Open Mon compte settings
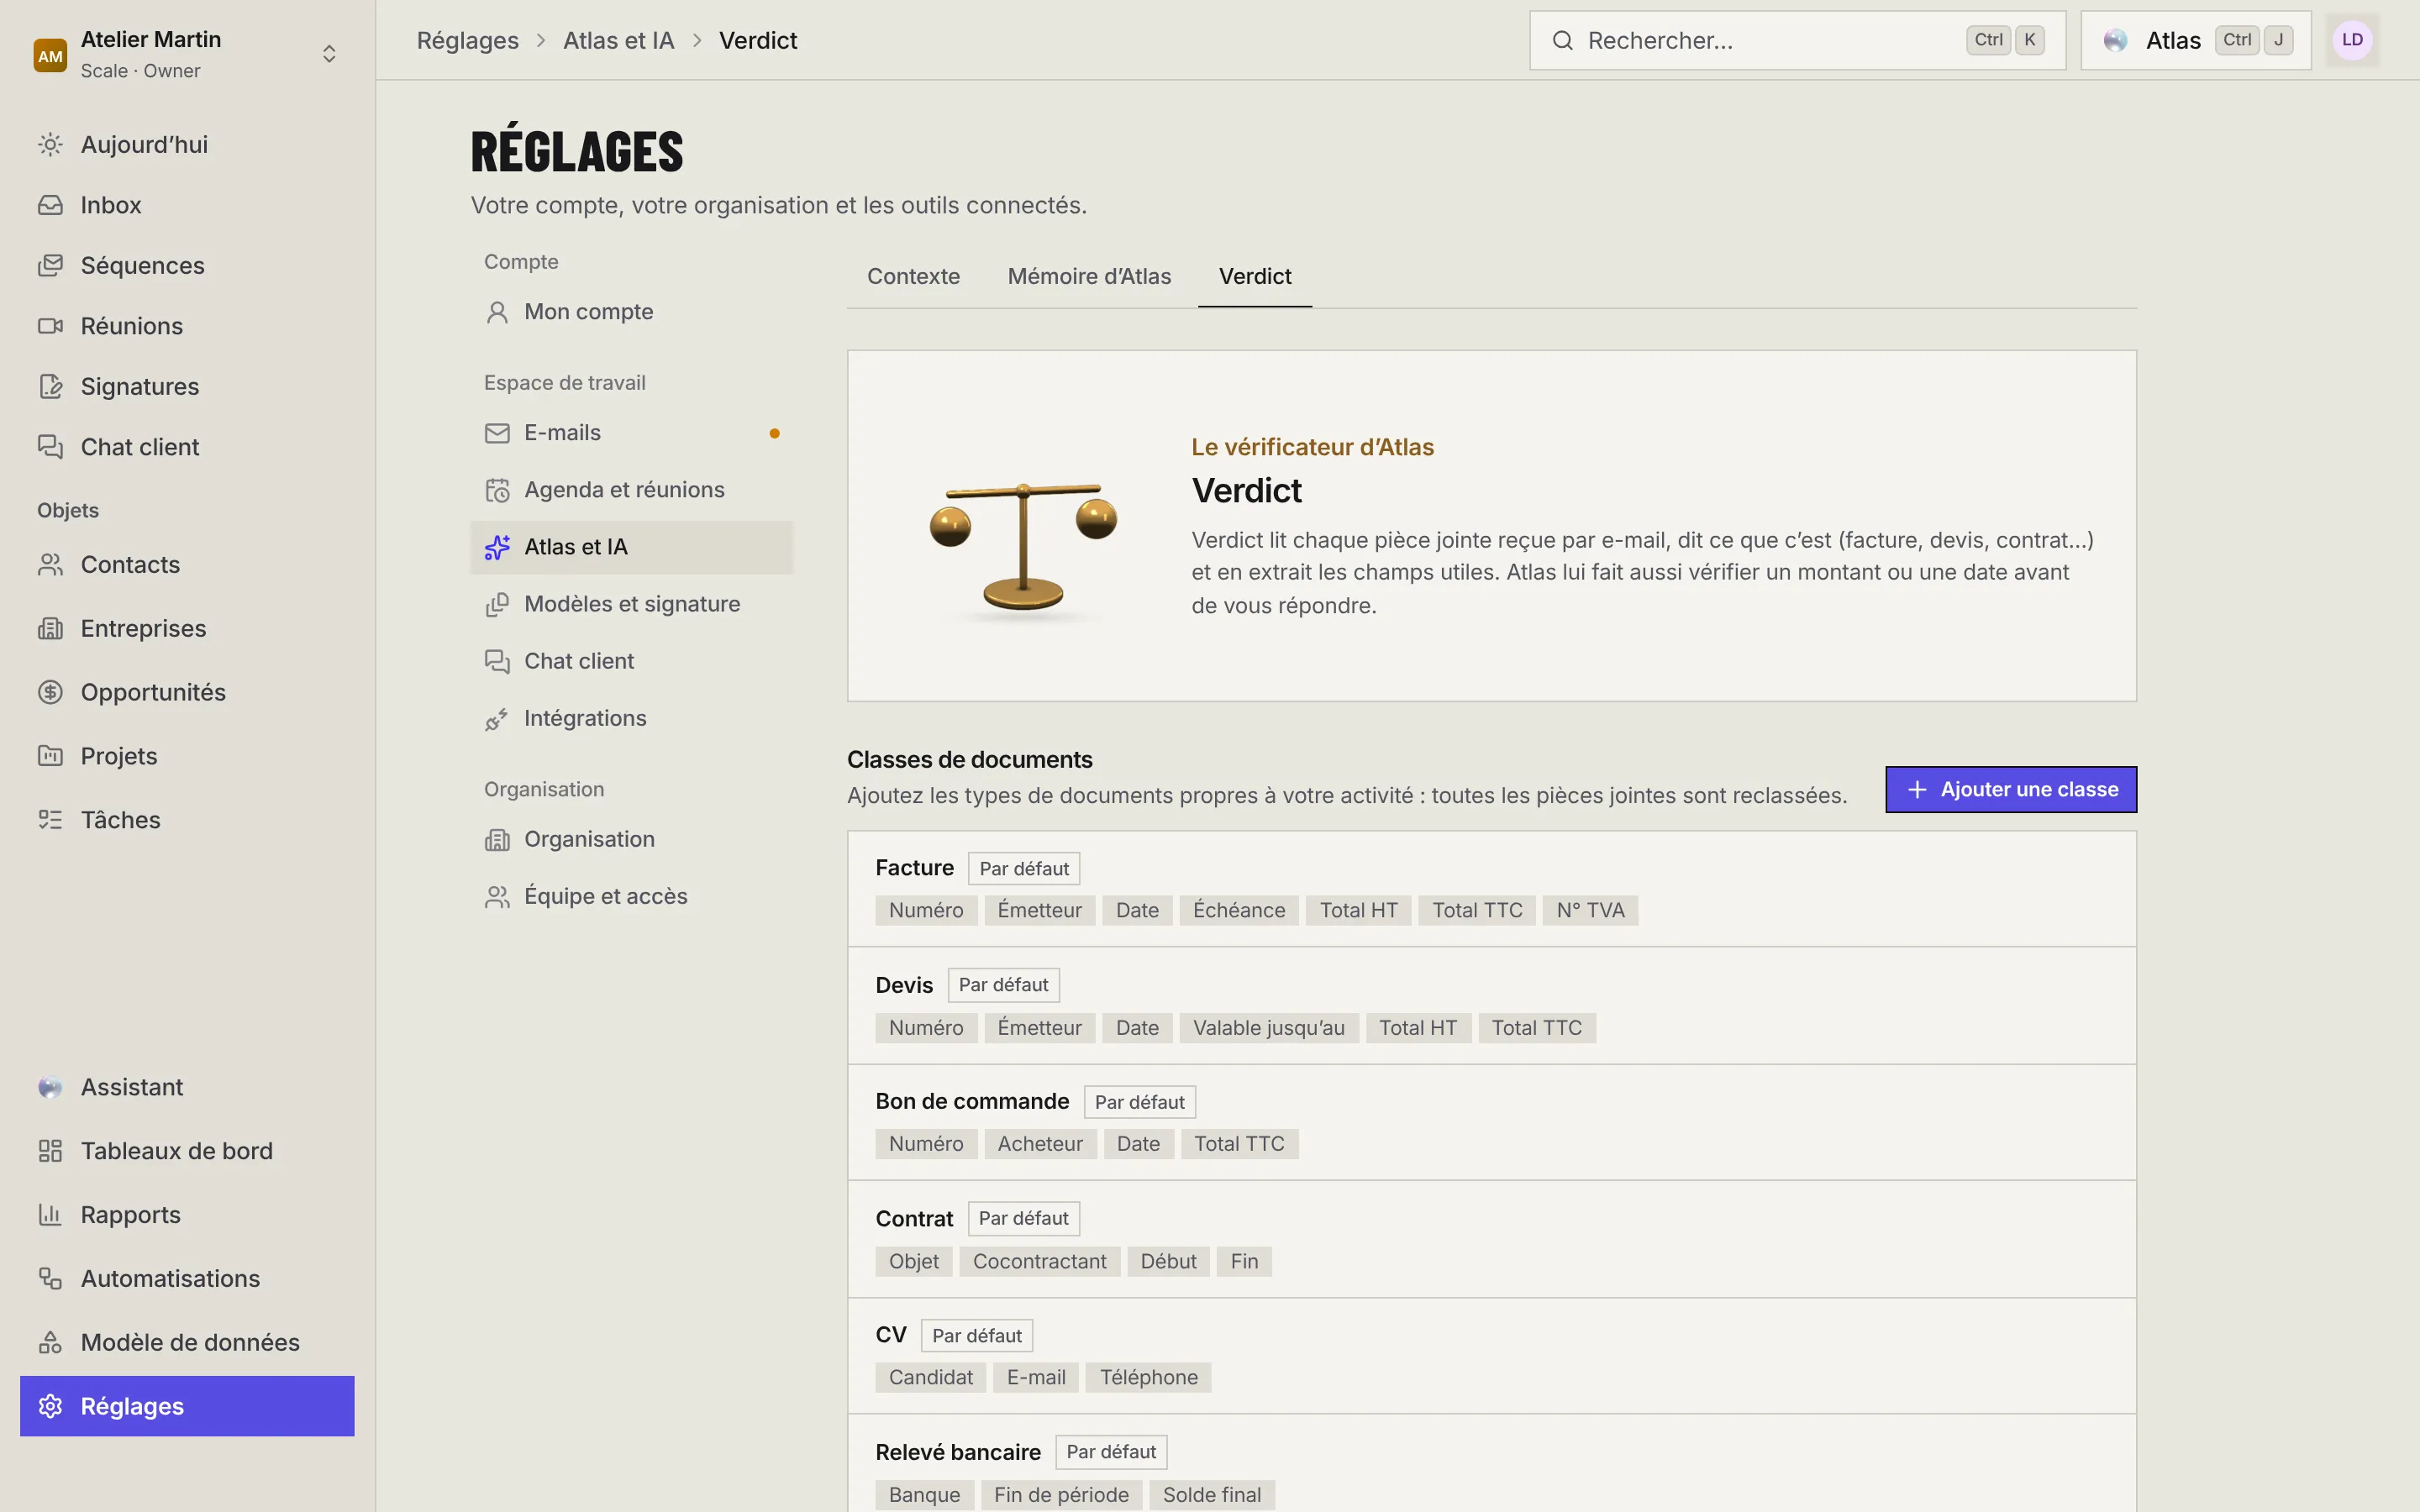2420x1512 pixels. click(632, 312)
